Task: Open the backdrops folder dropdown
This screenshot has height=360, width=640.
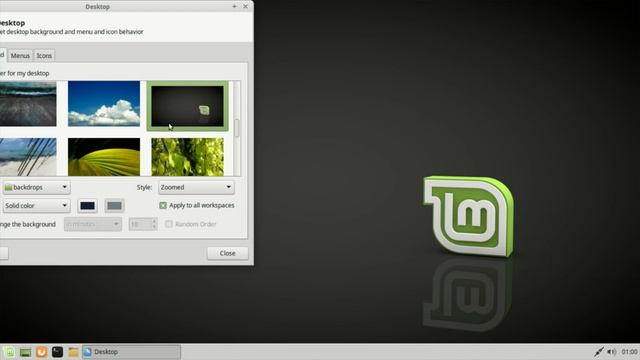Action: [x=36, y=187]
